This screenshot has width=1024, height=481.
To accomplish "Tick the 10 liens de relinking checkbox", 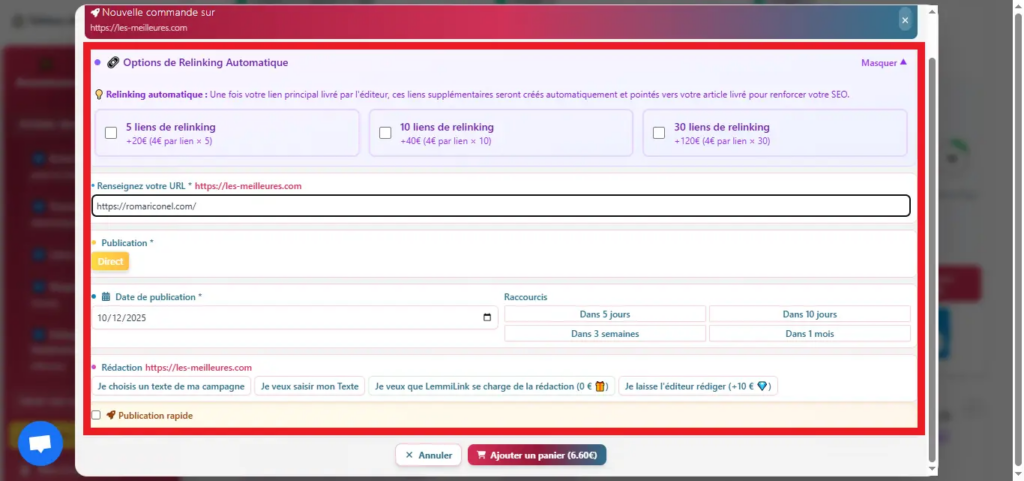I will tap(385, 133).
